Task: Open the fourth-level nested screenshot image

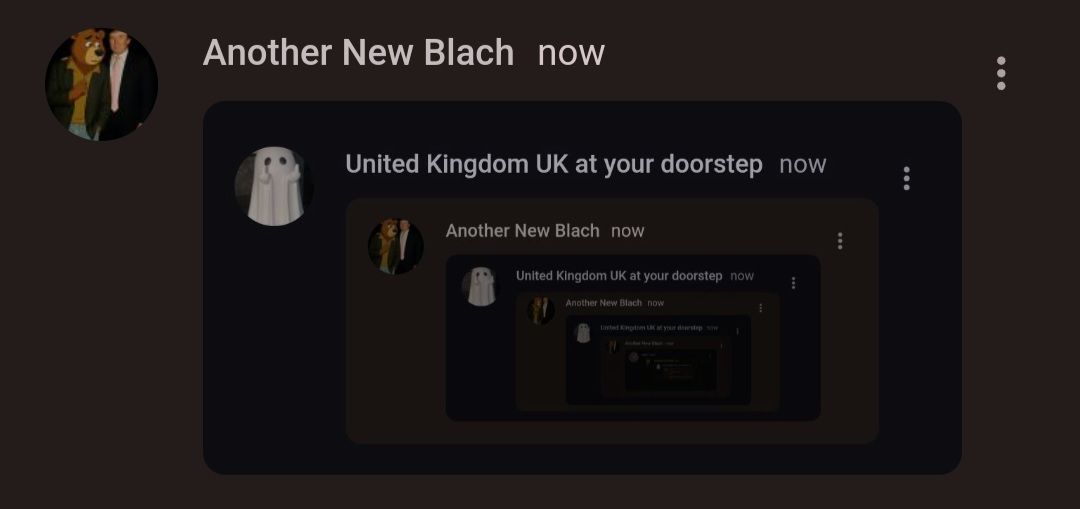Action: click(647, 351)
